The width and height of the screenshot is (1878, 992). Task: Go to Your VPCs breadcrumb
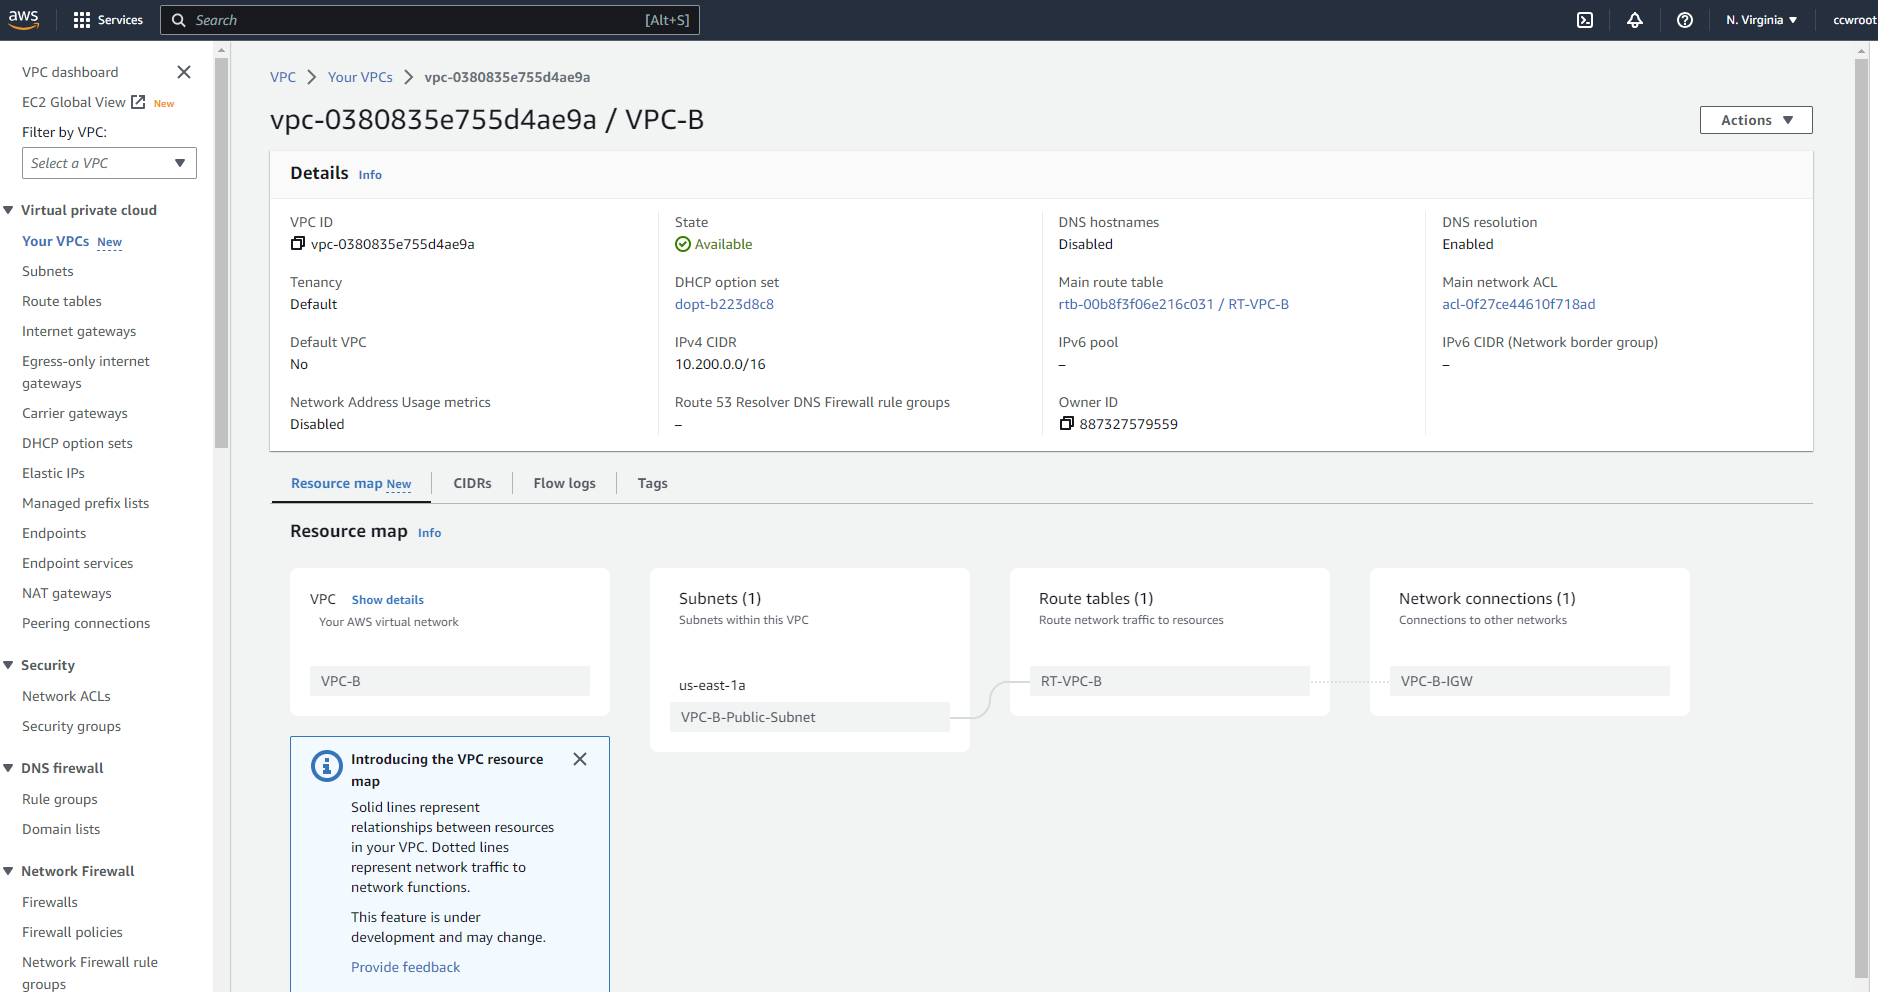[360, 77]
